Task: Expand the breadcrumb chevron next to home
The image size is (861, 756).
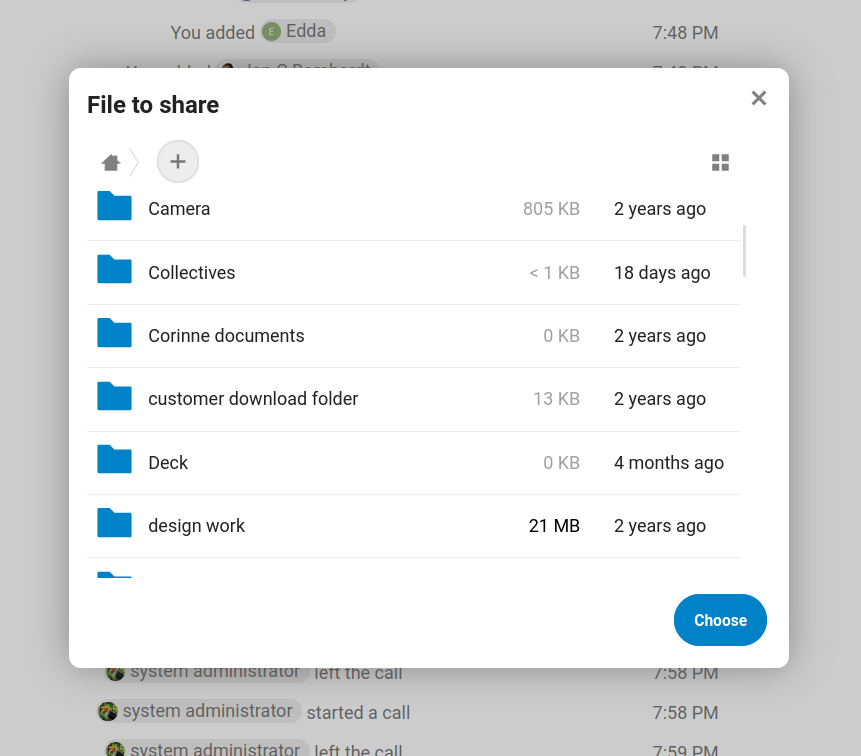Action: point(133,161)
